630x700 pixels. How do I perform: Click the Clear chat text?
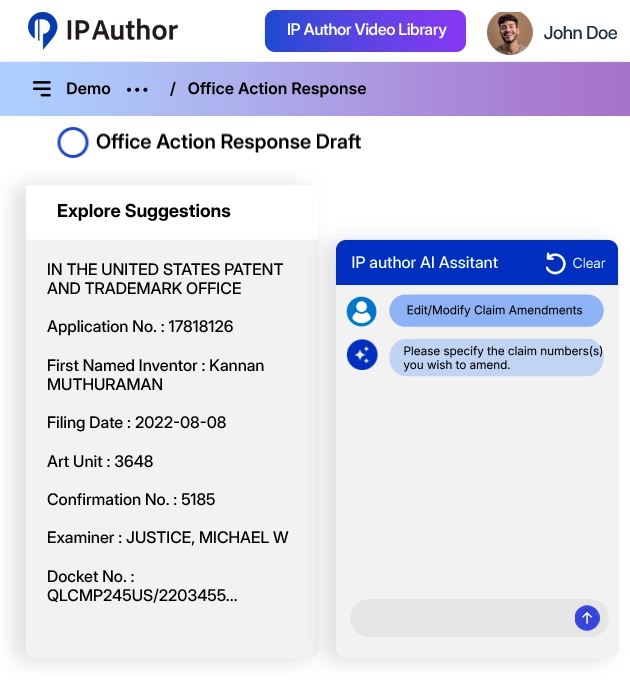(588, 263)
